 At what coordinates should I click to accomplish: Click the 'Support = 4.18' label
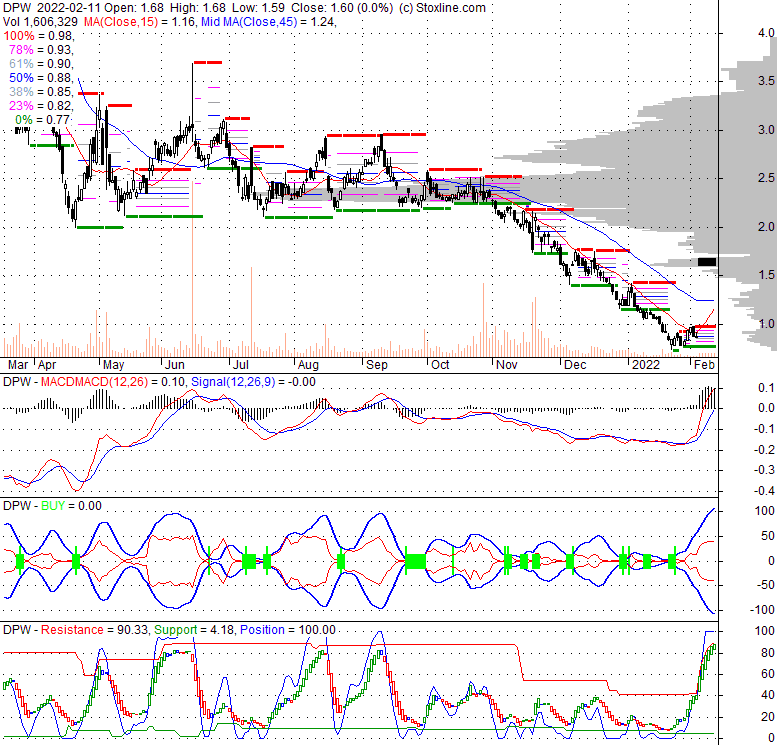tap(192, 630)
